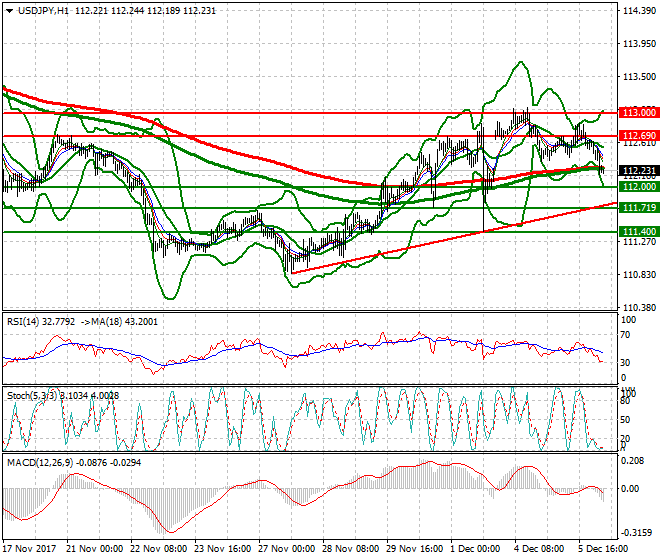Click the 4 Dec 08:00 time label
Image resolution: width=660 pixels, height=560 pixels.
pos(539,549)
